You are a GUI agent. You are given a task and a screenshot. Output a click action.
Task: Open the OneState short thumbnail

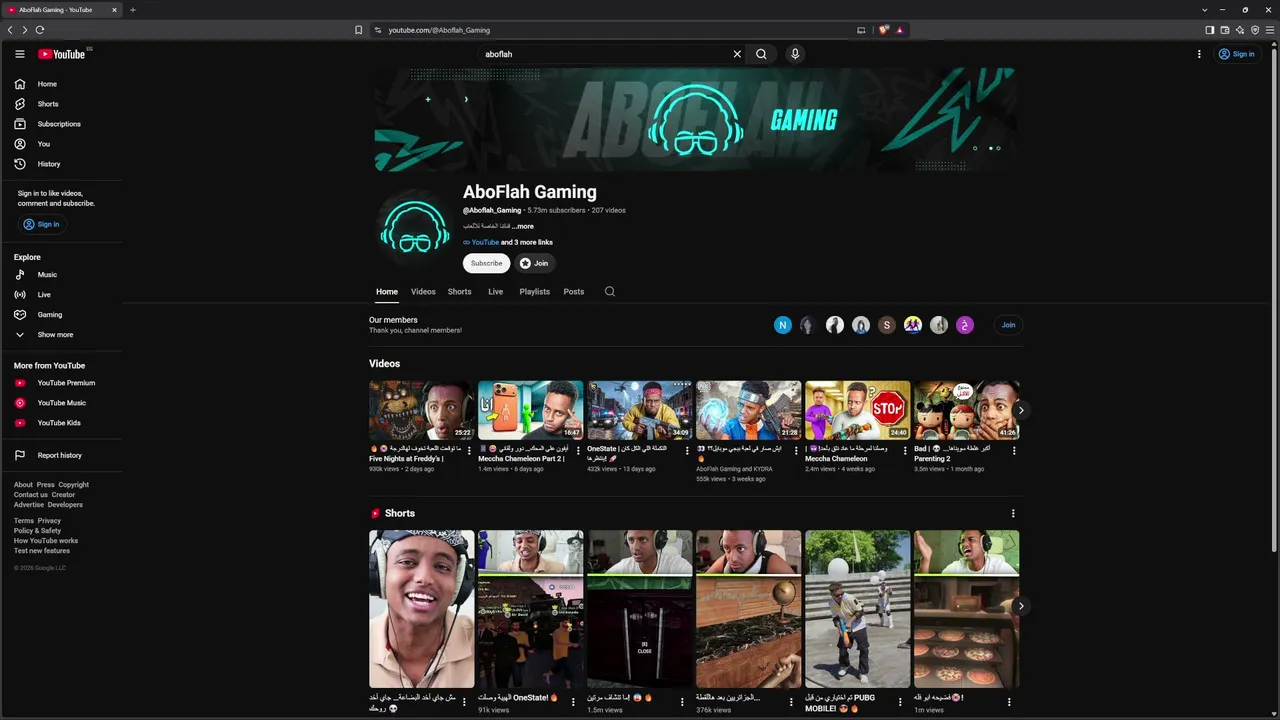[x=531, y=609]
